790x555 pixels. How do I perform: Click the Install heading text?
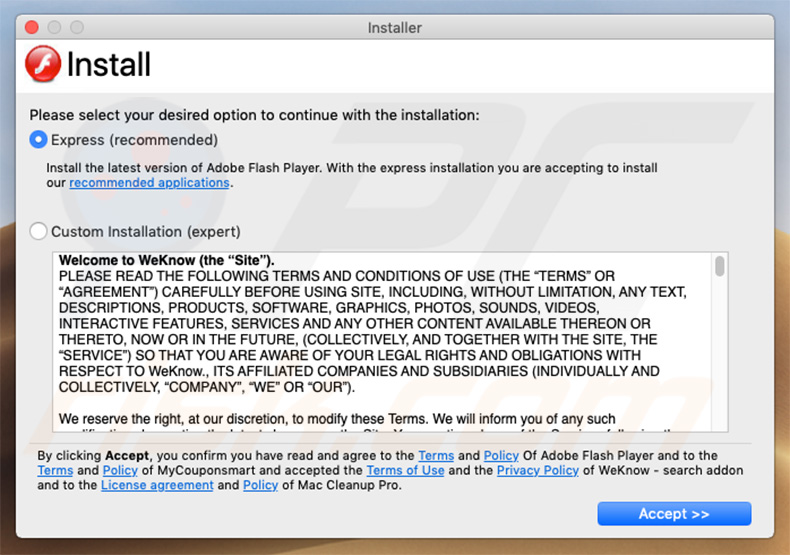point(108,65)
